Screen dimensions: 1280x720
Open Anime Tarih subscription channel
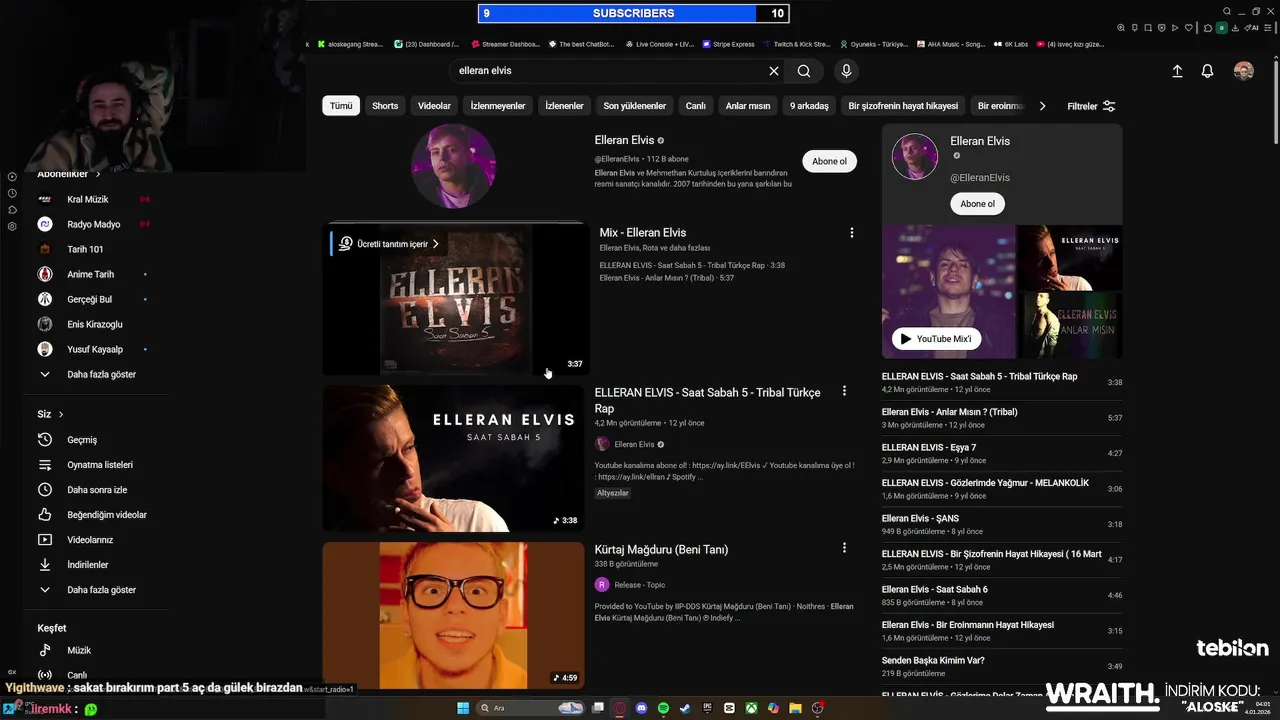pos(90,274)
